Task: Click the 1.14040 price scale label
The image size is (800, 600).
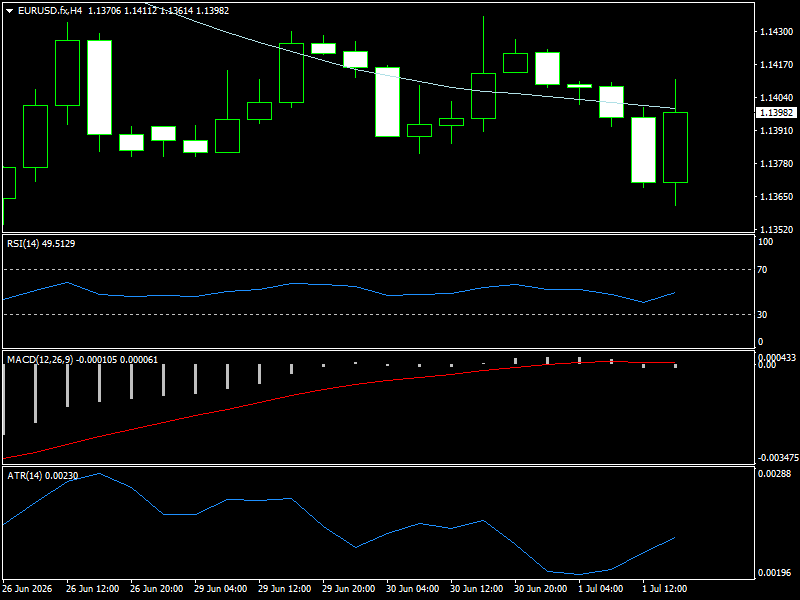Action: pyautogui.click(x=777, y=97)
